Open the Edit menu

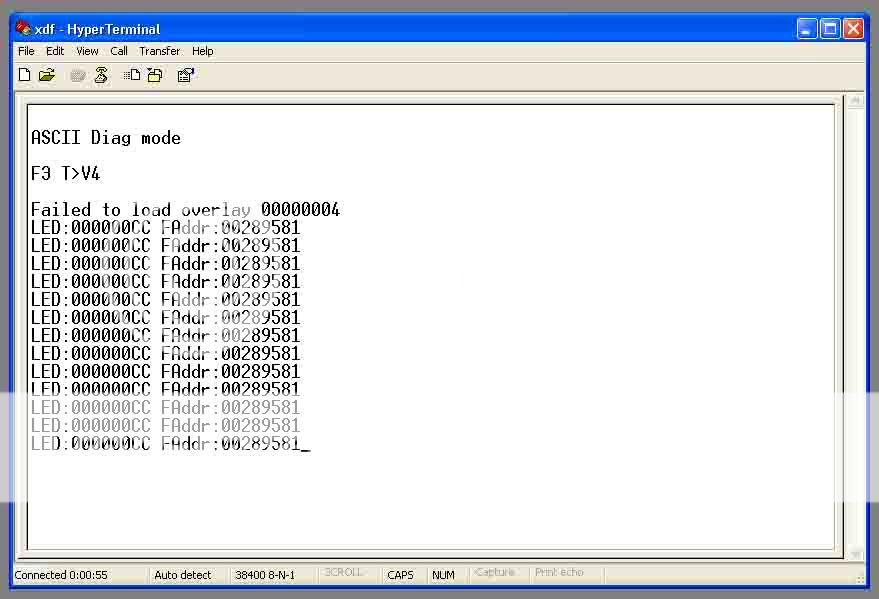(x=55, y=51)
